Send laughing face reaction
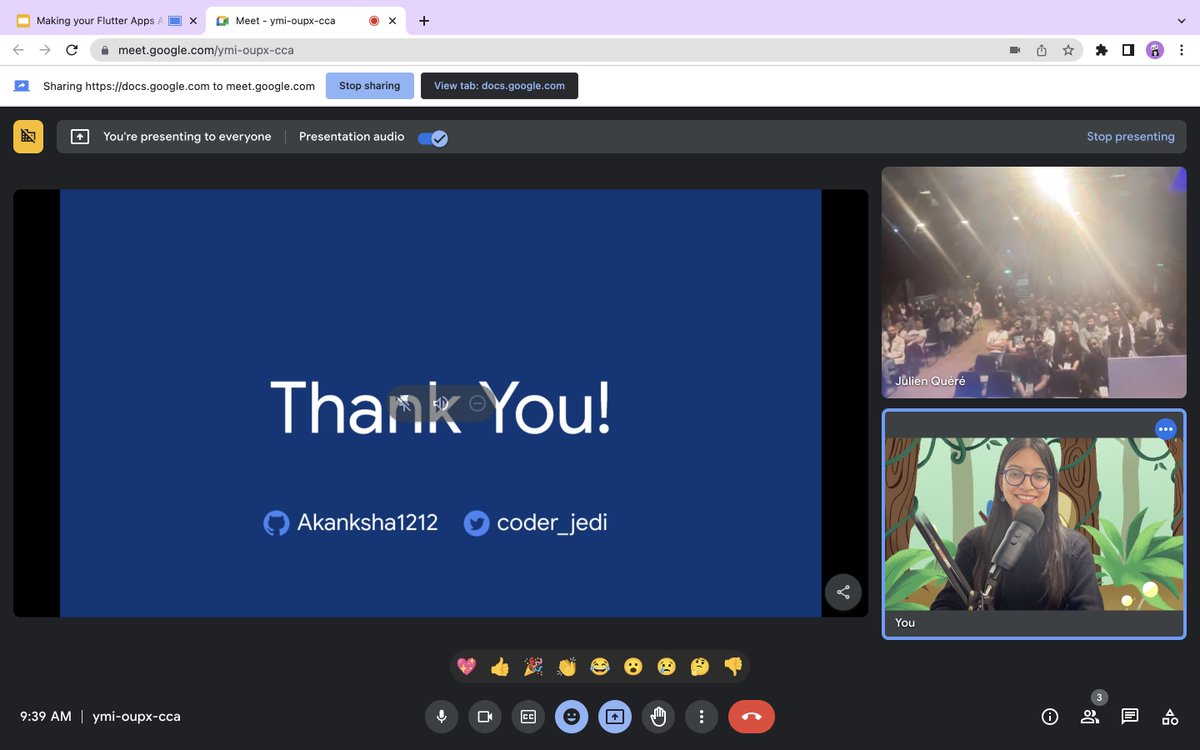The width and height of the screenshot is (1200, 750). tap(600, 666)
